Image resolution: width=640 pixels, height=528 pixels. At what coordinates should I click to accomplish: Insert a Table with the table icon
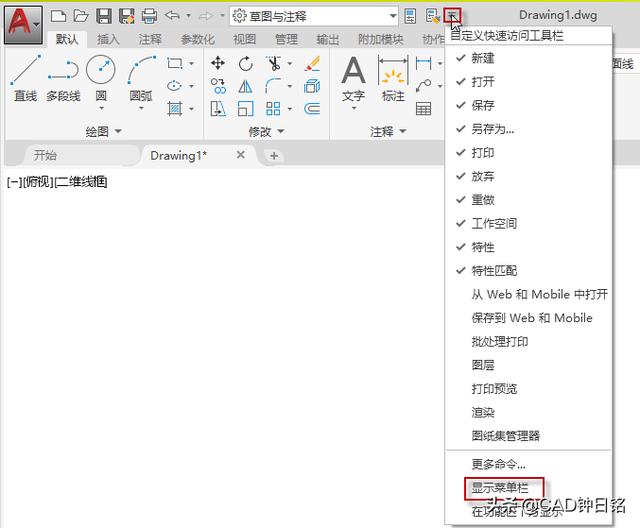423,109
